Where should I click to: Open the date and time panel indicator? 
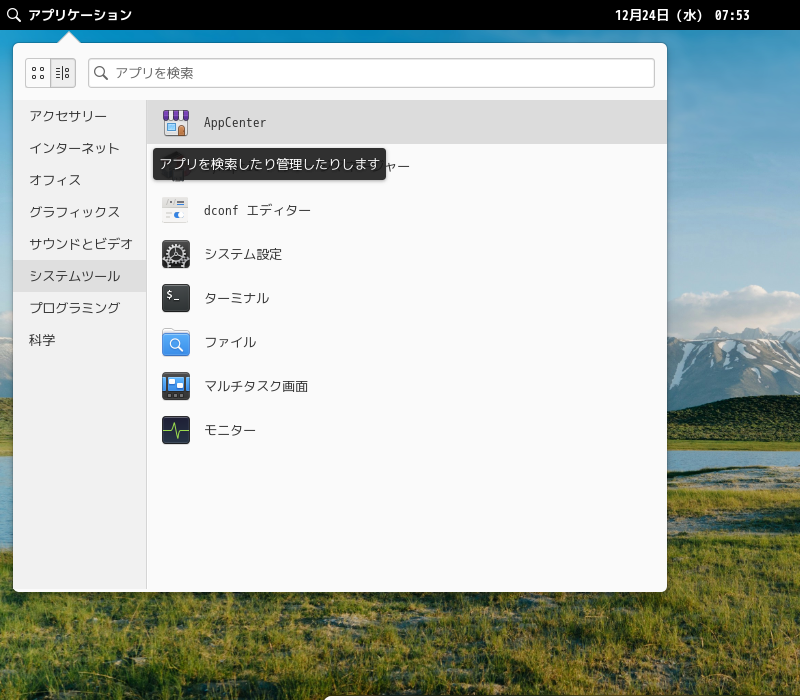click(x=682, y=15)
